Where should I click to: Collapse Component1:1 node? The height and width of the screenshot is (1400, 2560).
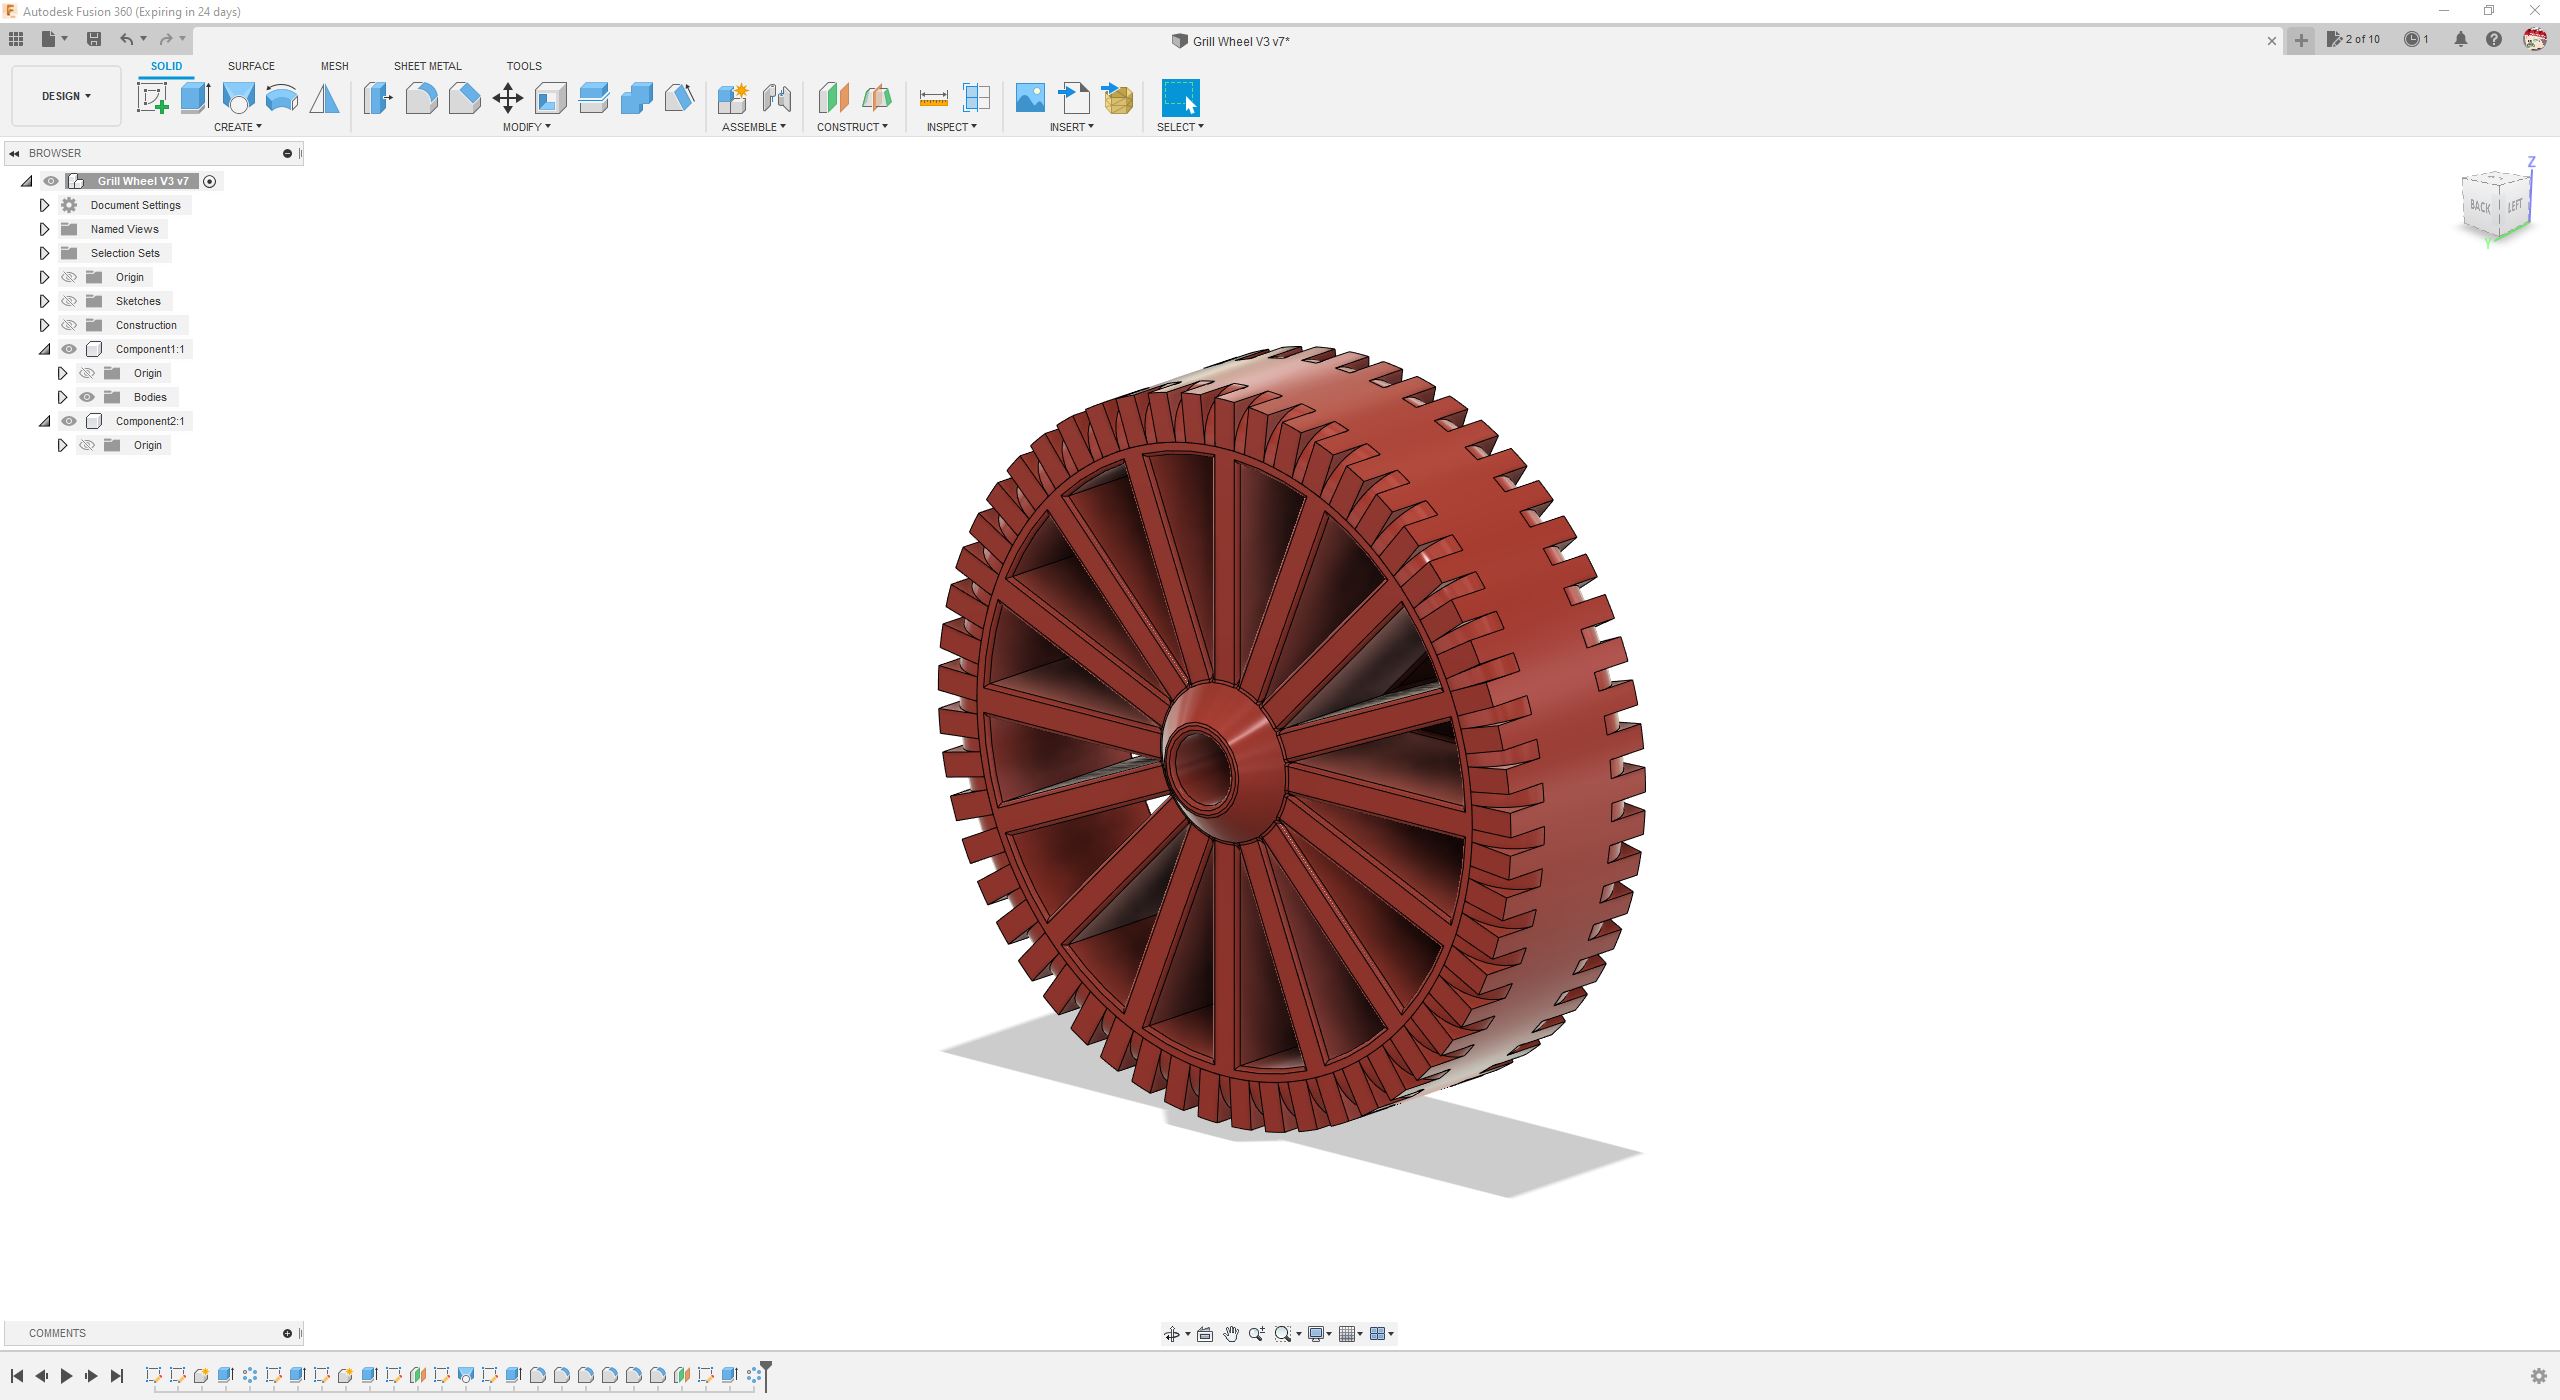tap(44, 349)
